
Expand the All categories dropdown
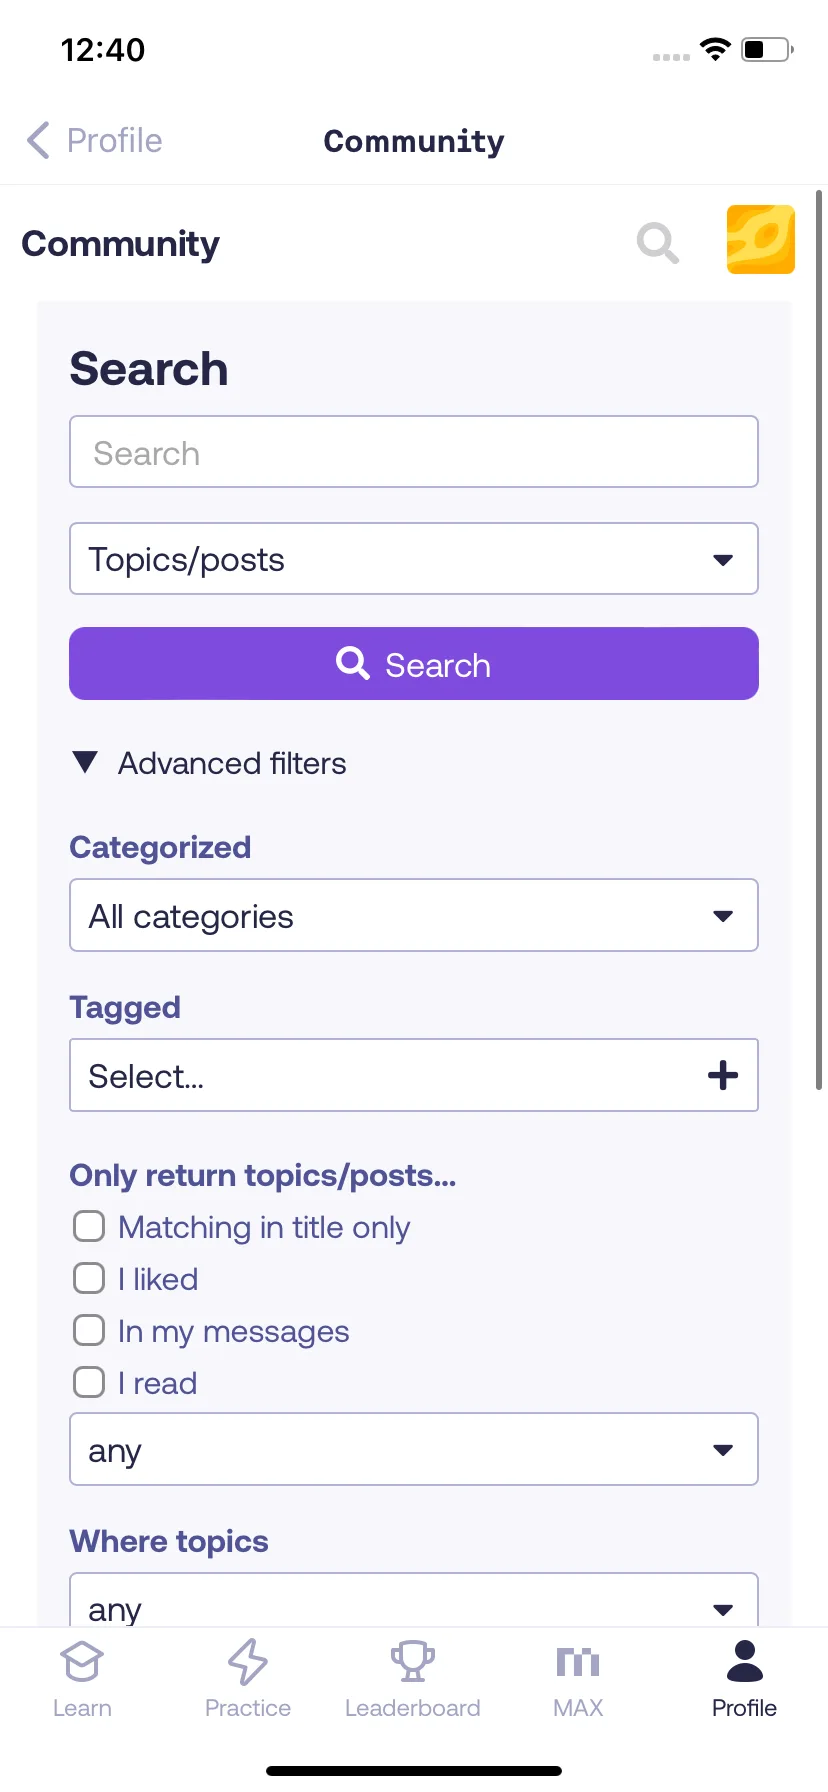point(414,915)
